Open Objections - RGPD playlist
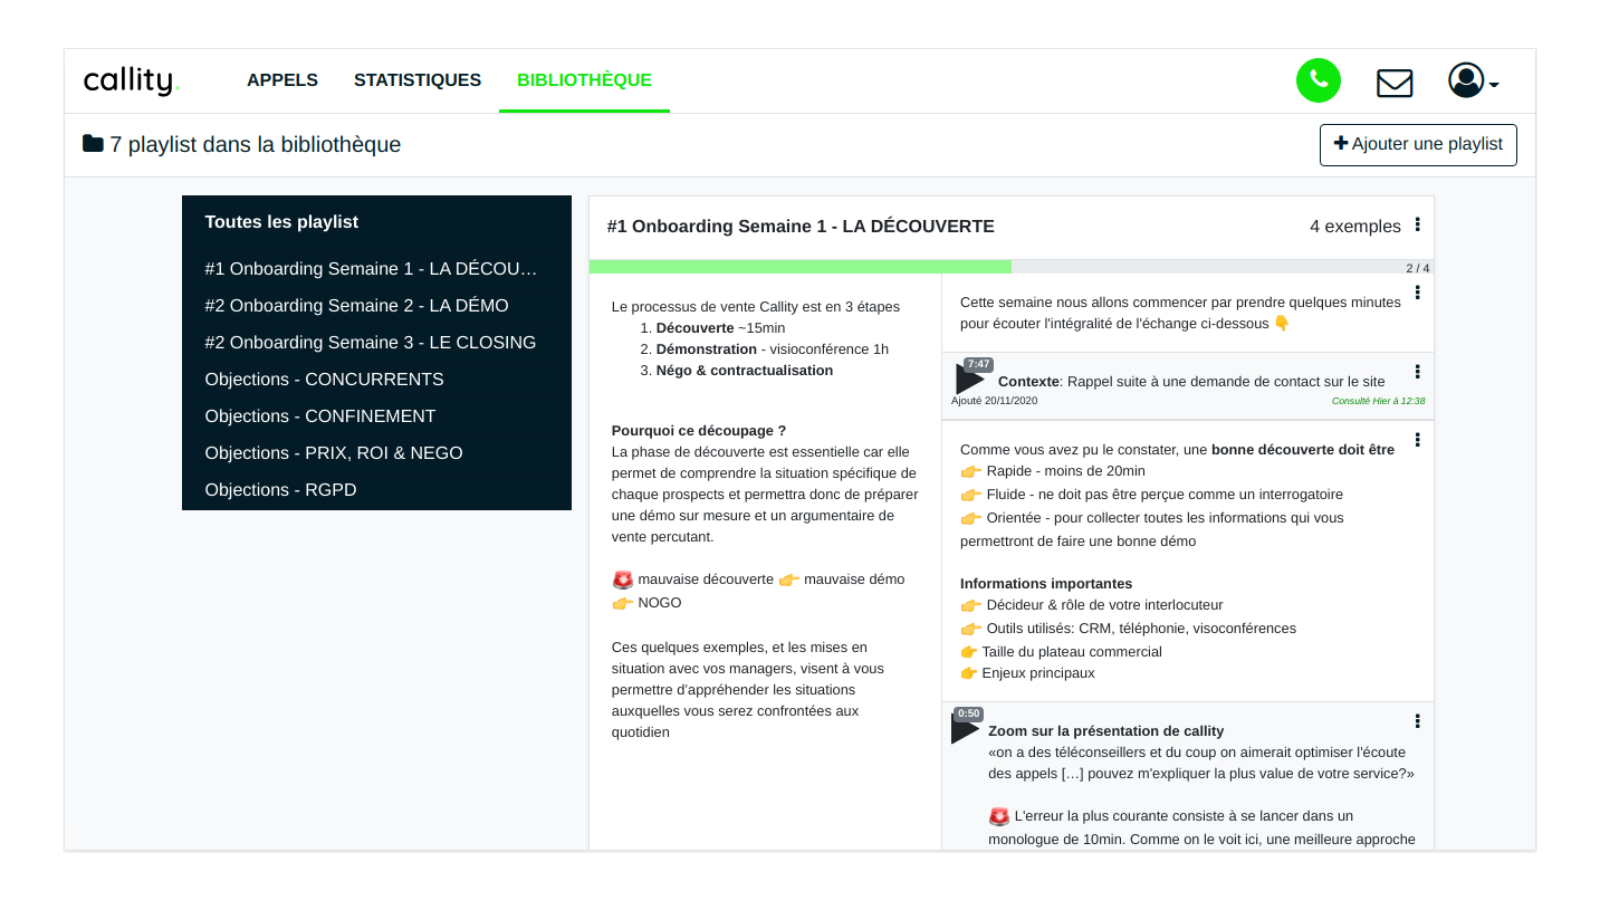The height and width of the screenshot is (900, 1600). point(280,490)
